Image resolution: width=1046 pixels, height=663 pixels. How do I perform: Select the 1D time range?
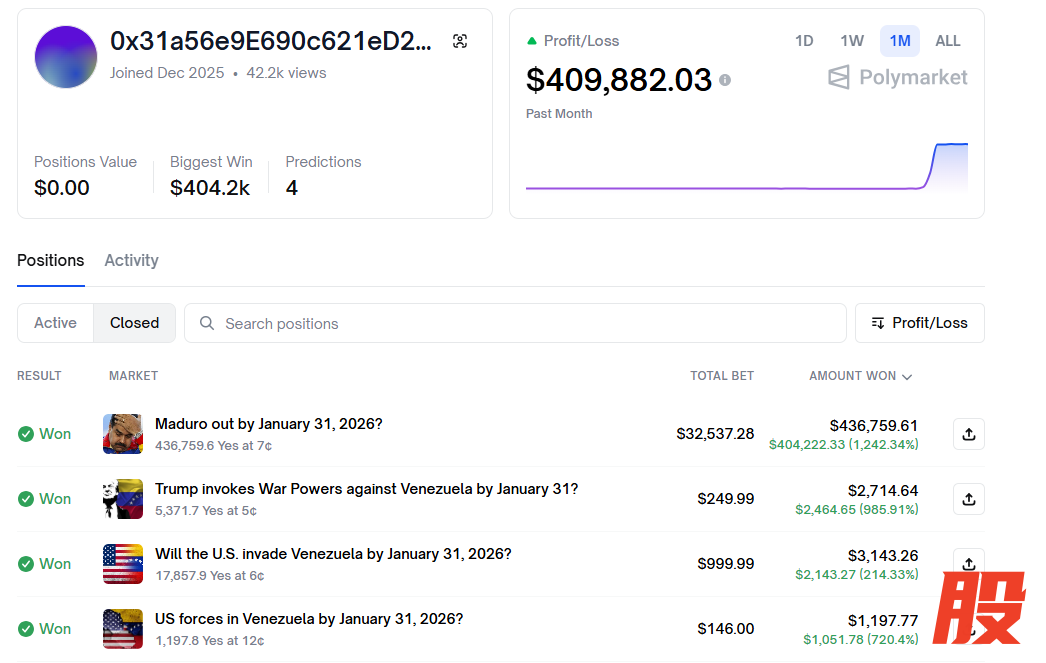pos(804,41)
